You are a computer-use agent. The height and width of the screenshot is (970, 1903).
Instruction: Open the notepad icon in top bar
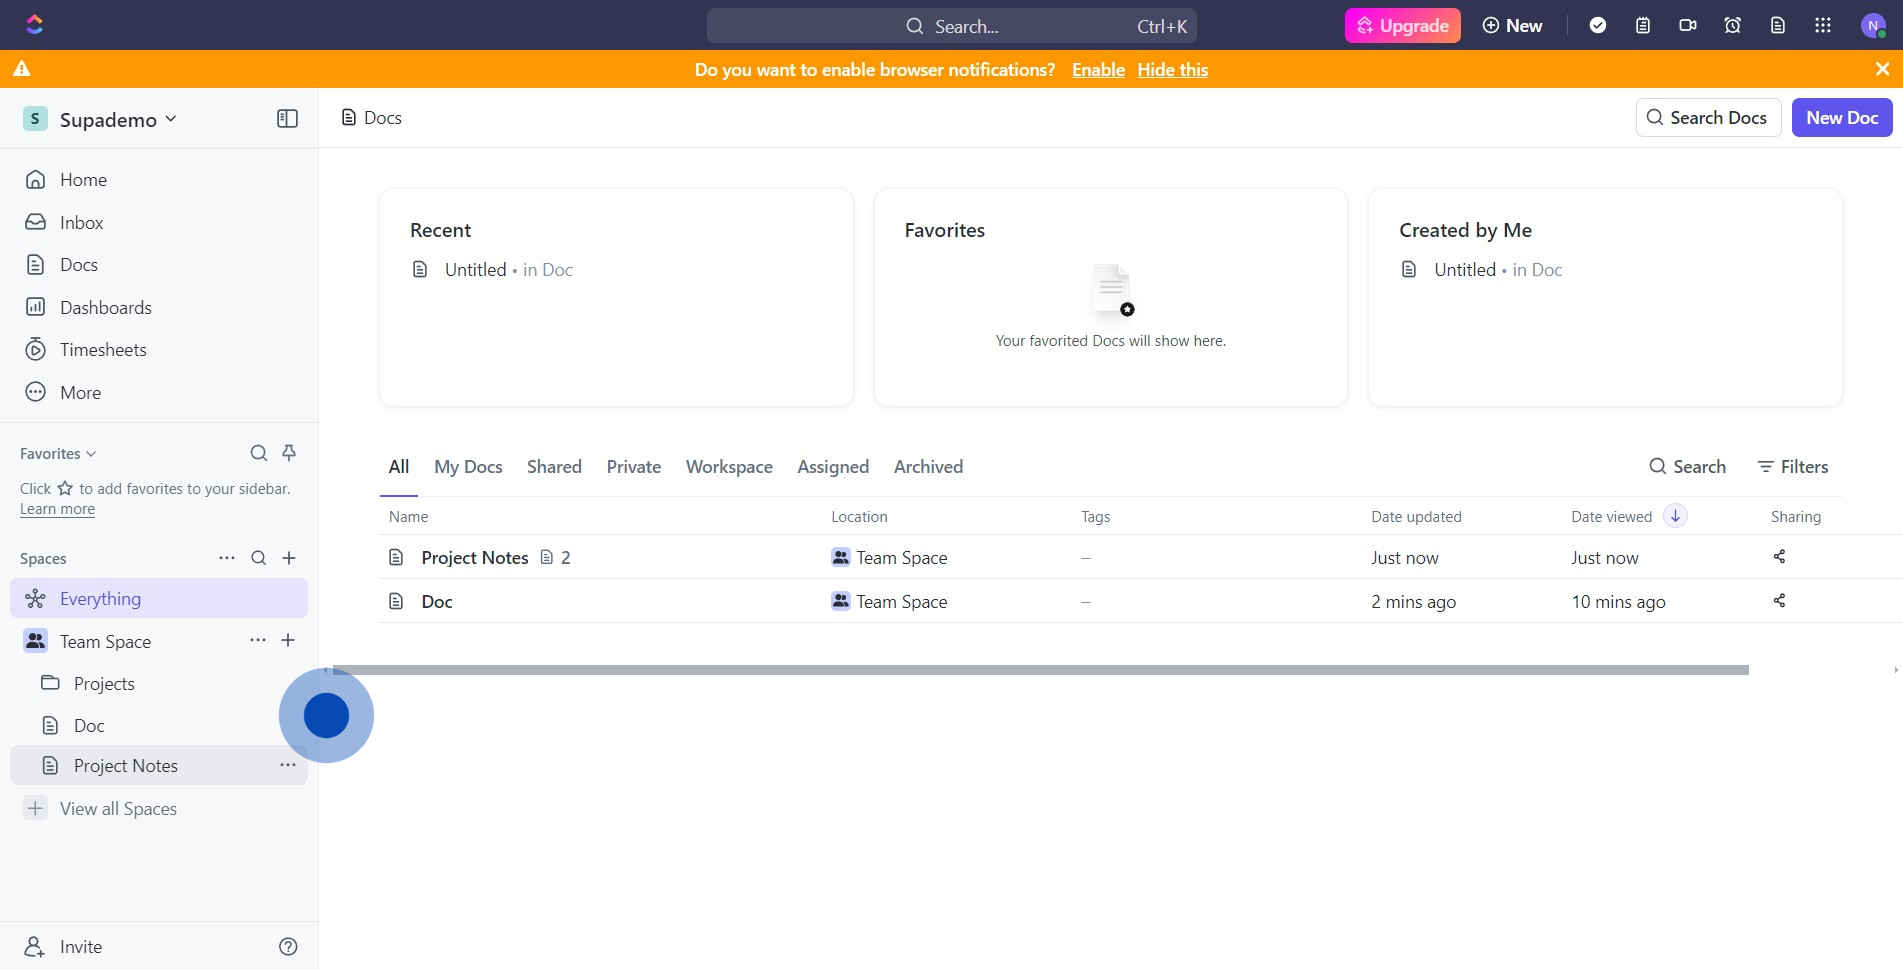click(1642, 26)
